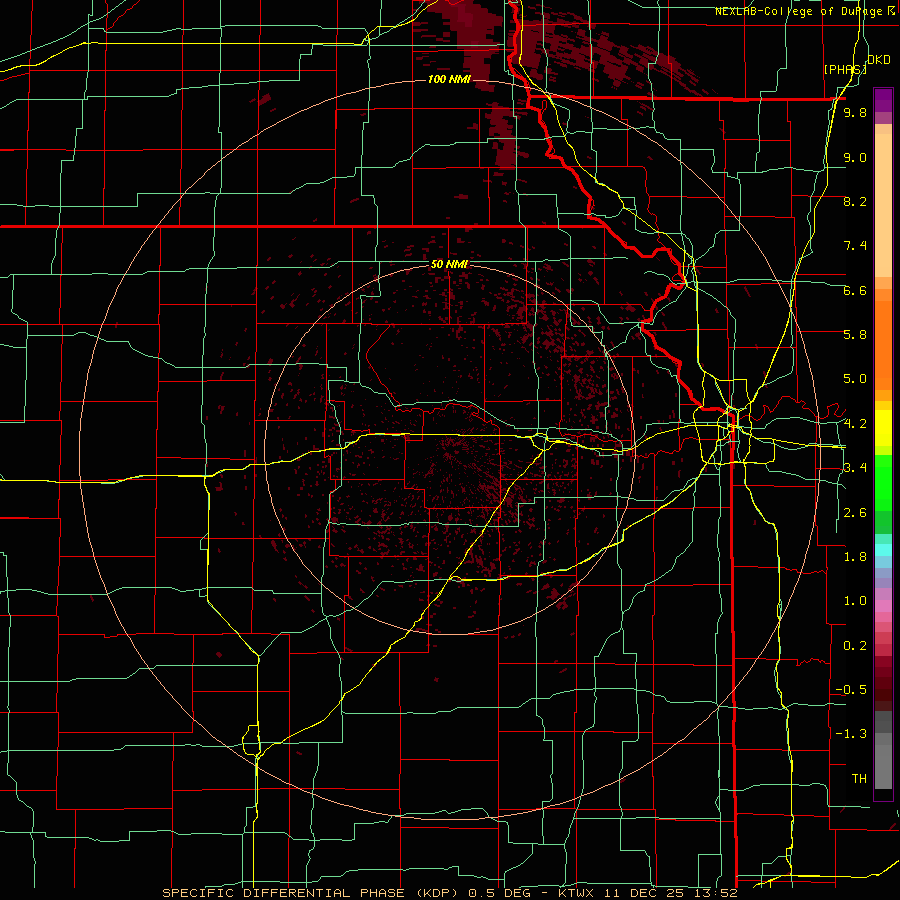Click the 50 NMI range ring label
The image size is (900, 900).
point(449,264)
